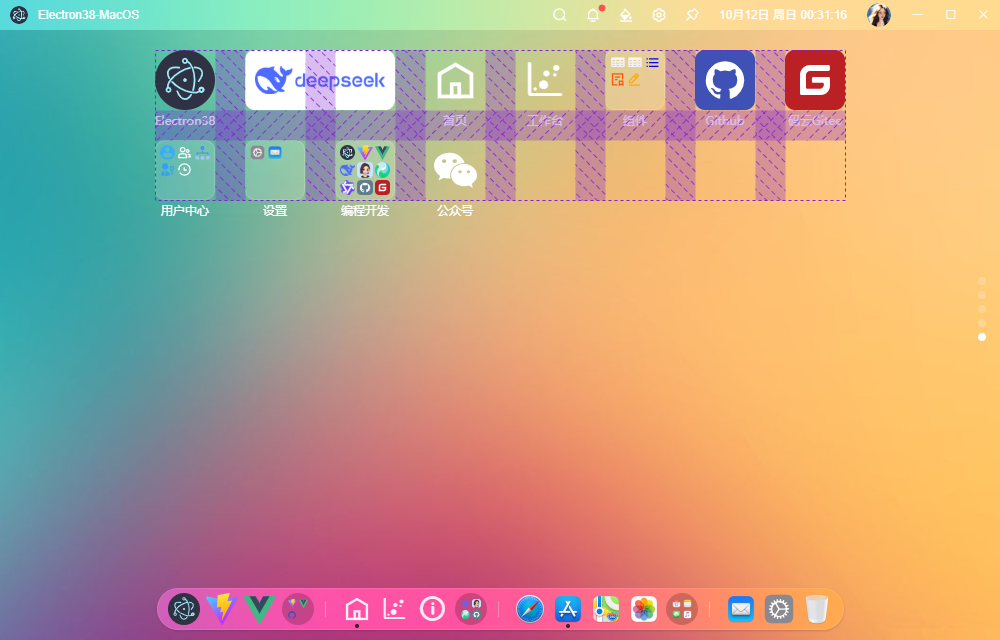Open the deepseek widget card
The image size is (1000, 640).
320,80
